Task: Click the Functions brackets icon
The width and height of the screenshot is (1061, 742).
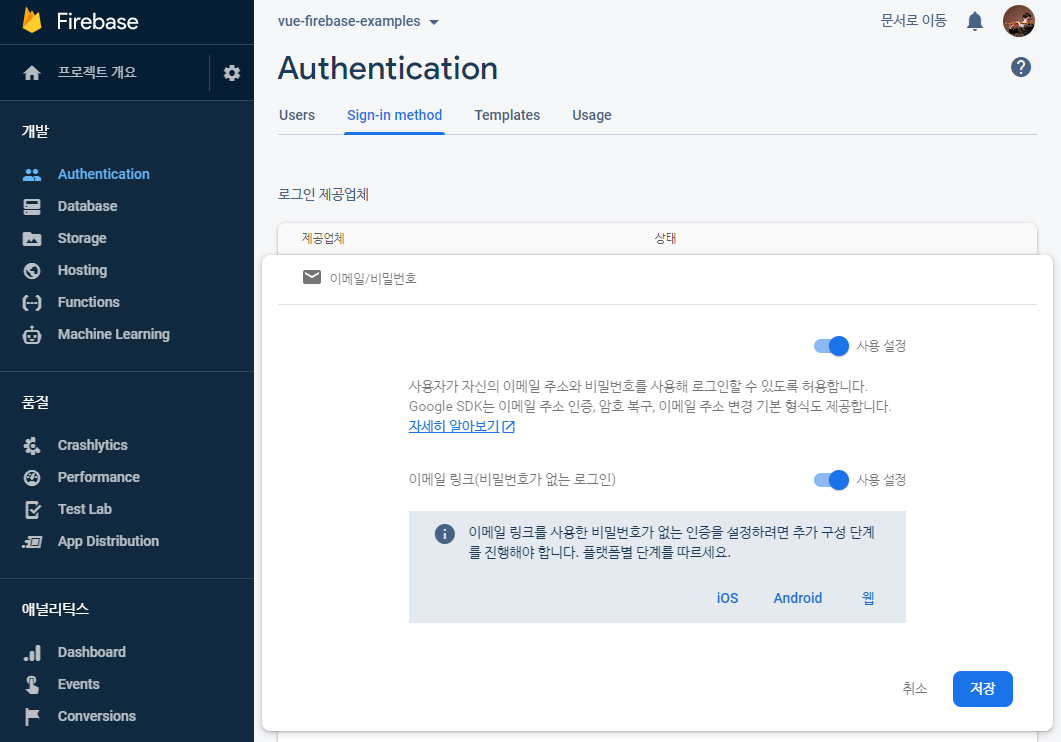Action: [x=32, y=302]
